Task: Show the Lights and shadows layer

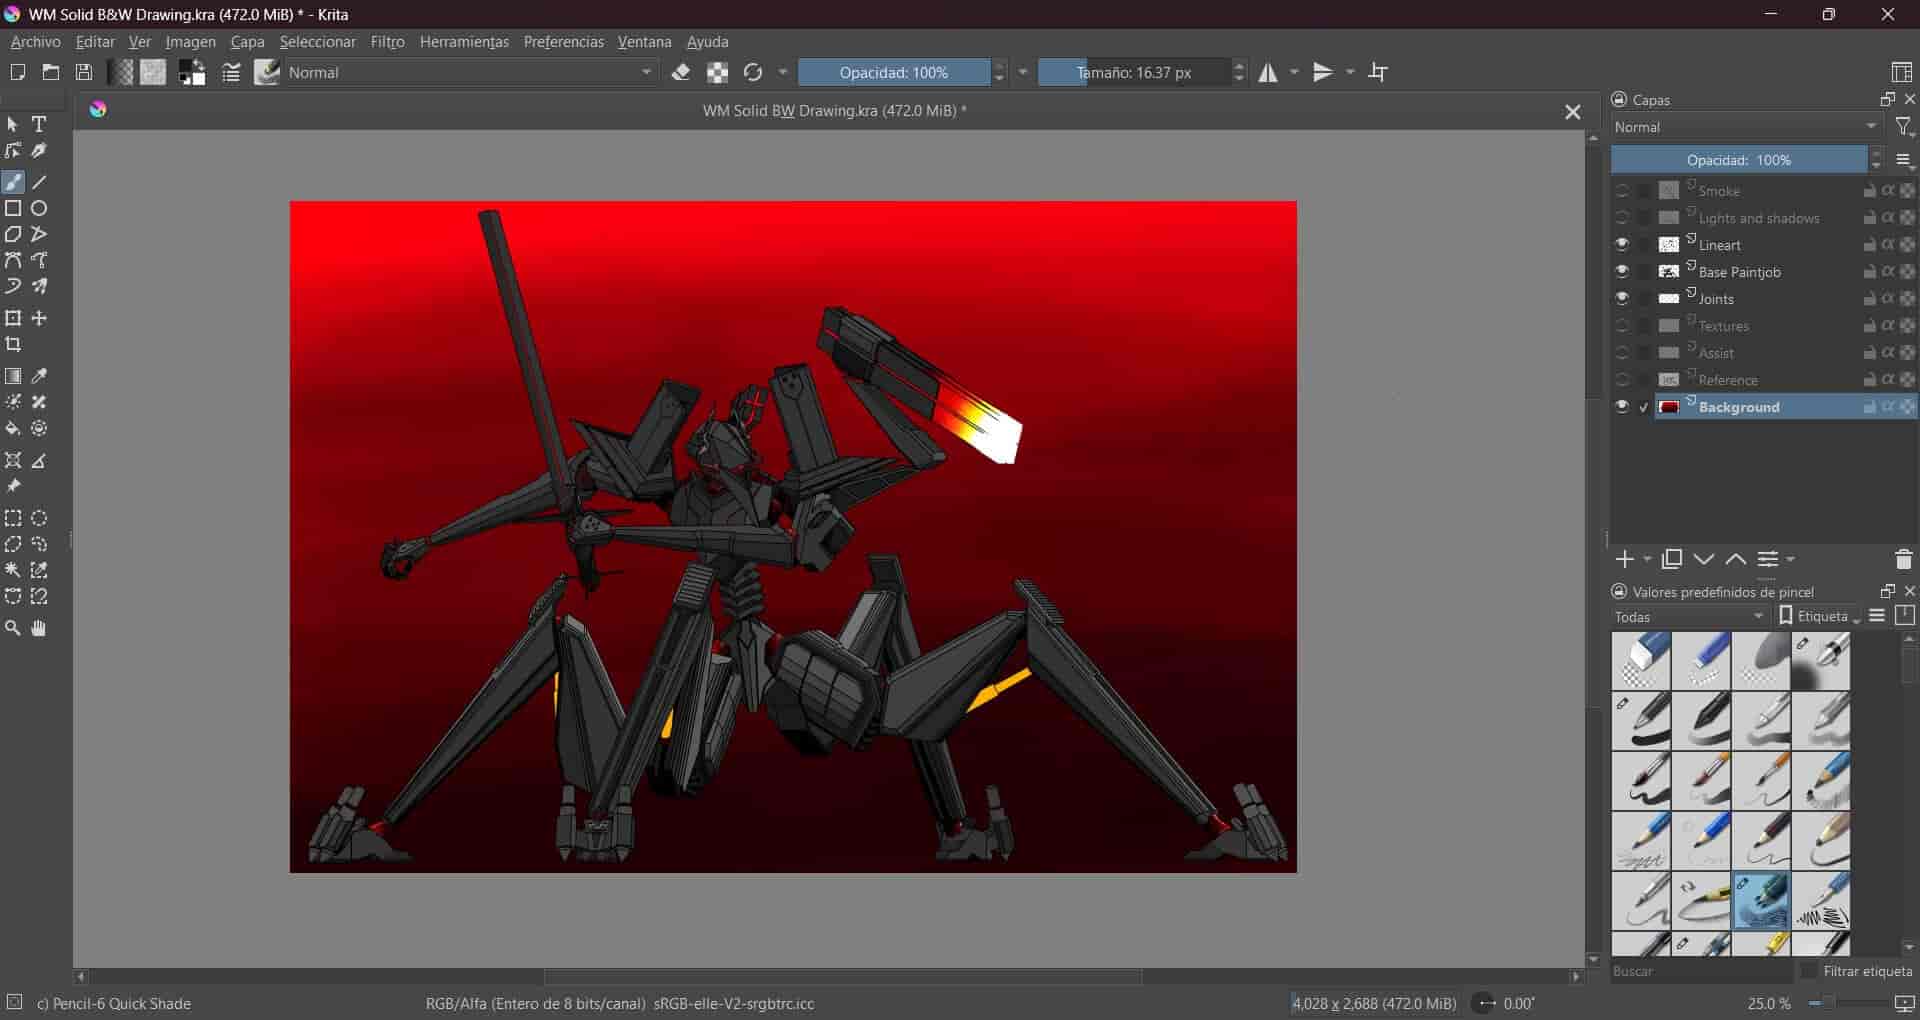Action: [x=1622, y=218]
